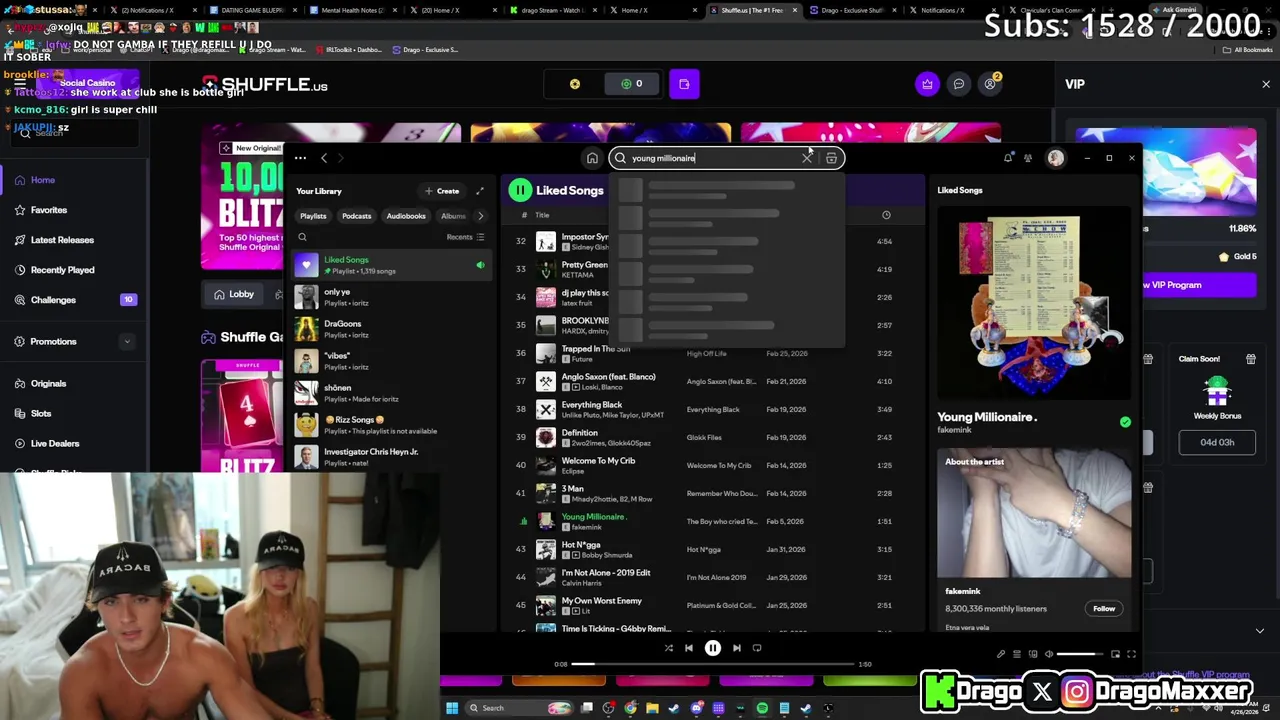Filter library by Playlists
The height and width of the screenshot is (720, 1280).
coord(313,216)
